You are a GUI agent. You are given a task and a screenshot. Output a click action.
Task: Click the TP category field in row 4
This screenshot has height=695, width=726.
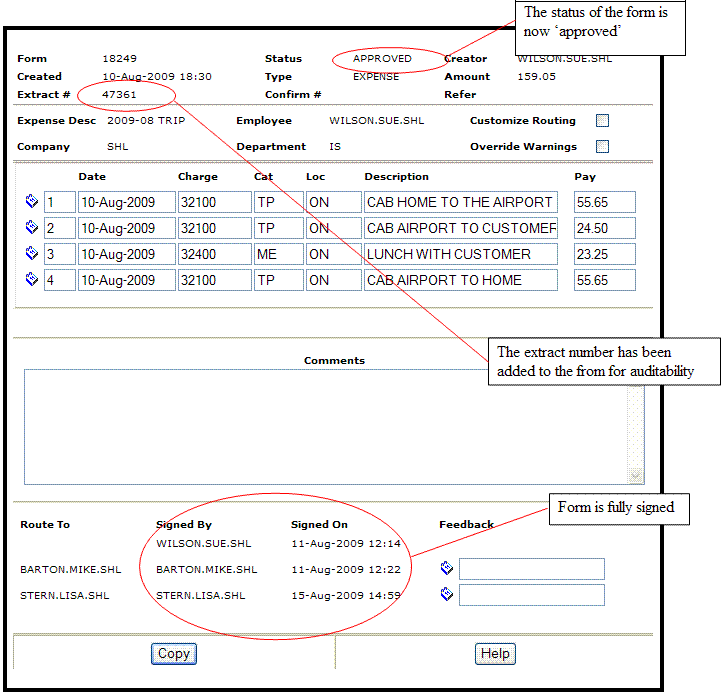(x=279, y=280)
